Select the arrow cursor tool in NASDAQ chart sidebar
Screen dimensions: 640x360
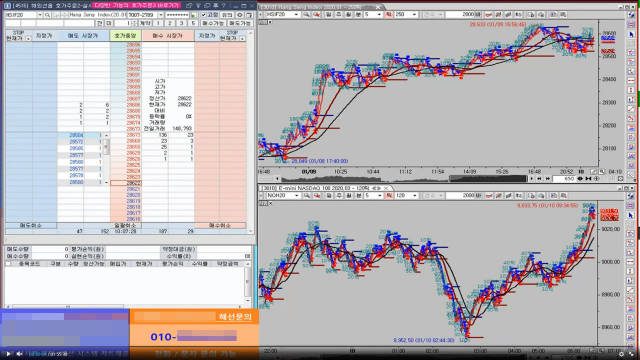[631, 216]
